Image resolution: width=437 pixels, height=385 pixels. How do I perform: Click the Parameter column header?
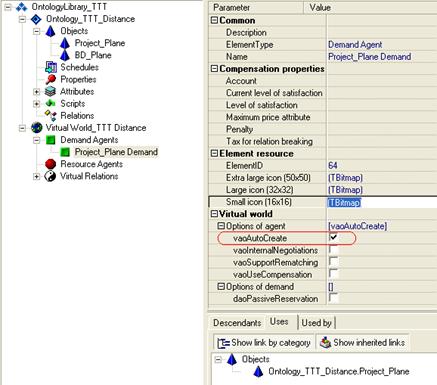tap(256, 7)
